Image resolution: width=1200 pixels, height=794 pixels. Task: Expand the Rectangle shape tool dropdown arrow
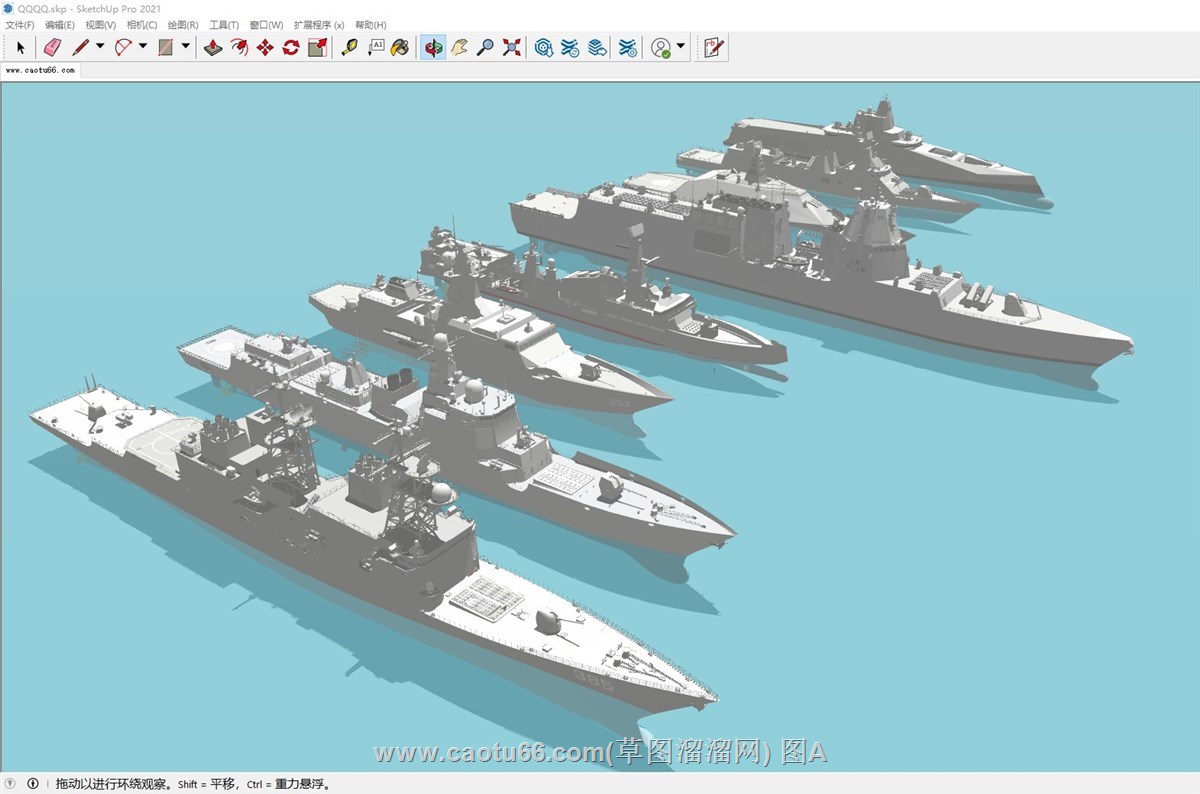186,46
